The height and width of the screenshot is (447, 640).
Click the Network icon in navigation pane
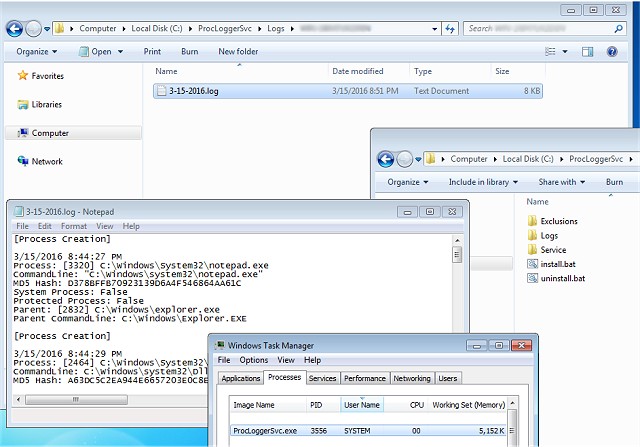click(x=23, y=161)
